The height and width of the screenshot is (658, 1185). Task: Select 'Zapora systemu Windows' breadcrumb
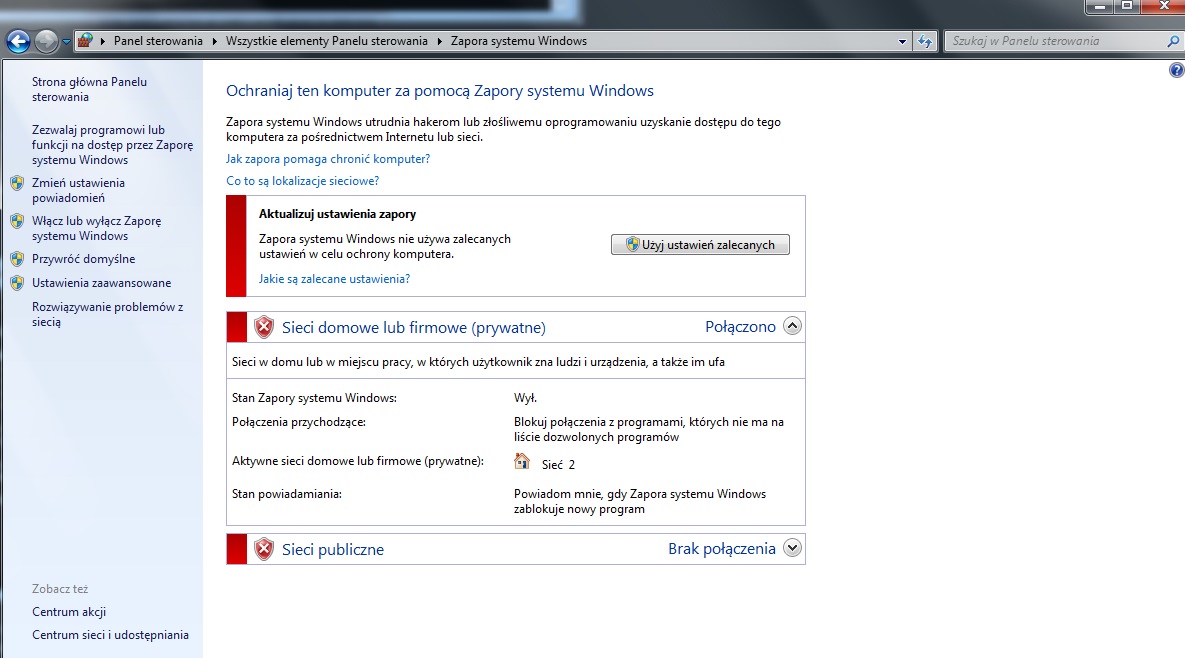click(x=518, y=41)
